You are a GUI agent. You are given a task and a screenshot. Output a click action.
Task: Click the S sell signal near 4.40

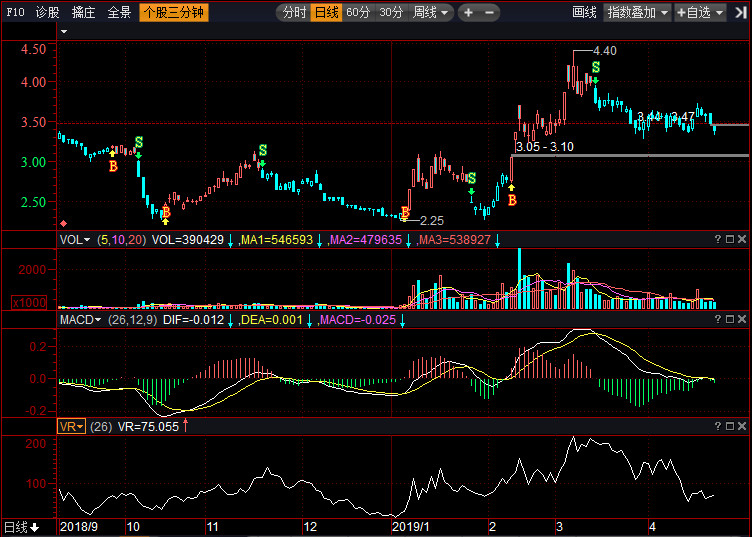596,67
